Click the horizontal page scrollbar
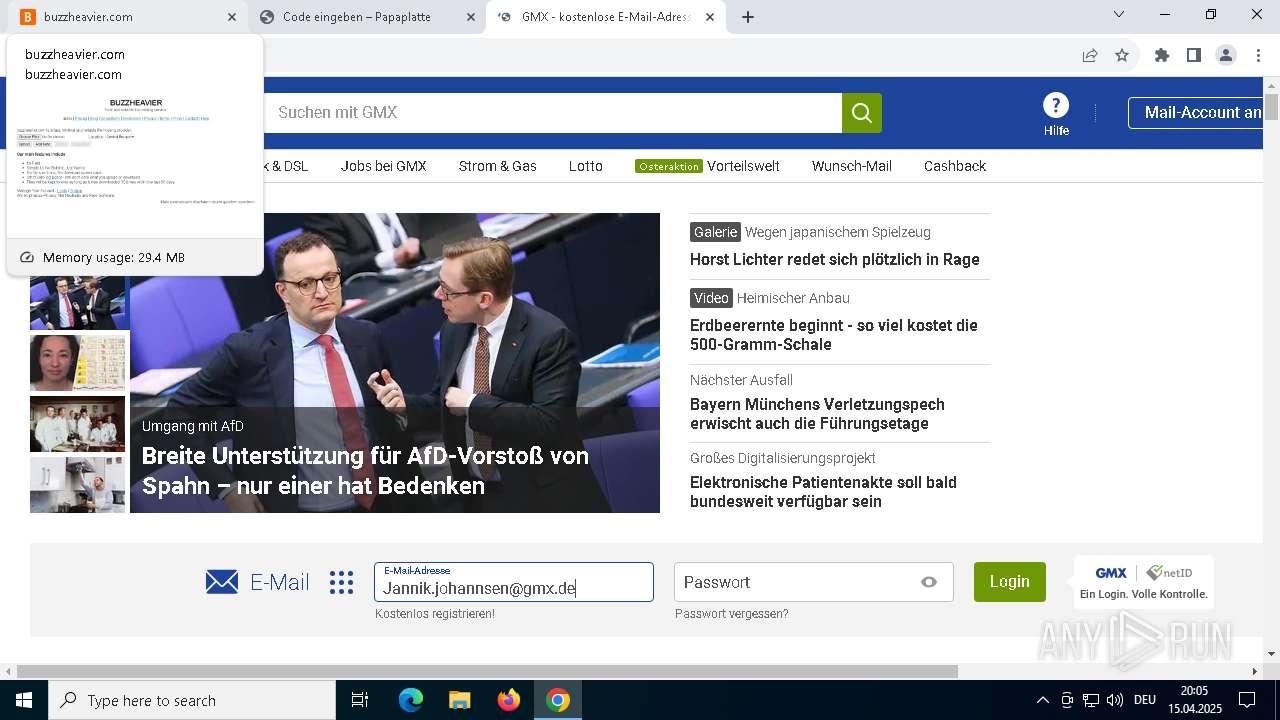This screenshot has height=720, width=1280. point(487,671)
